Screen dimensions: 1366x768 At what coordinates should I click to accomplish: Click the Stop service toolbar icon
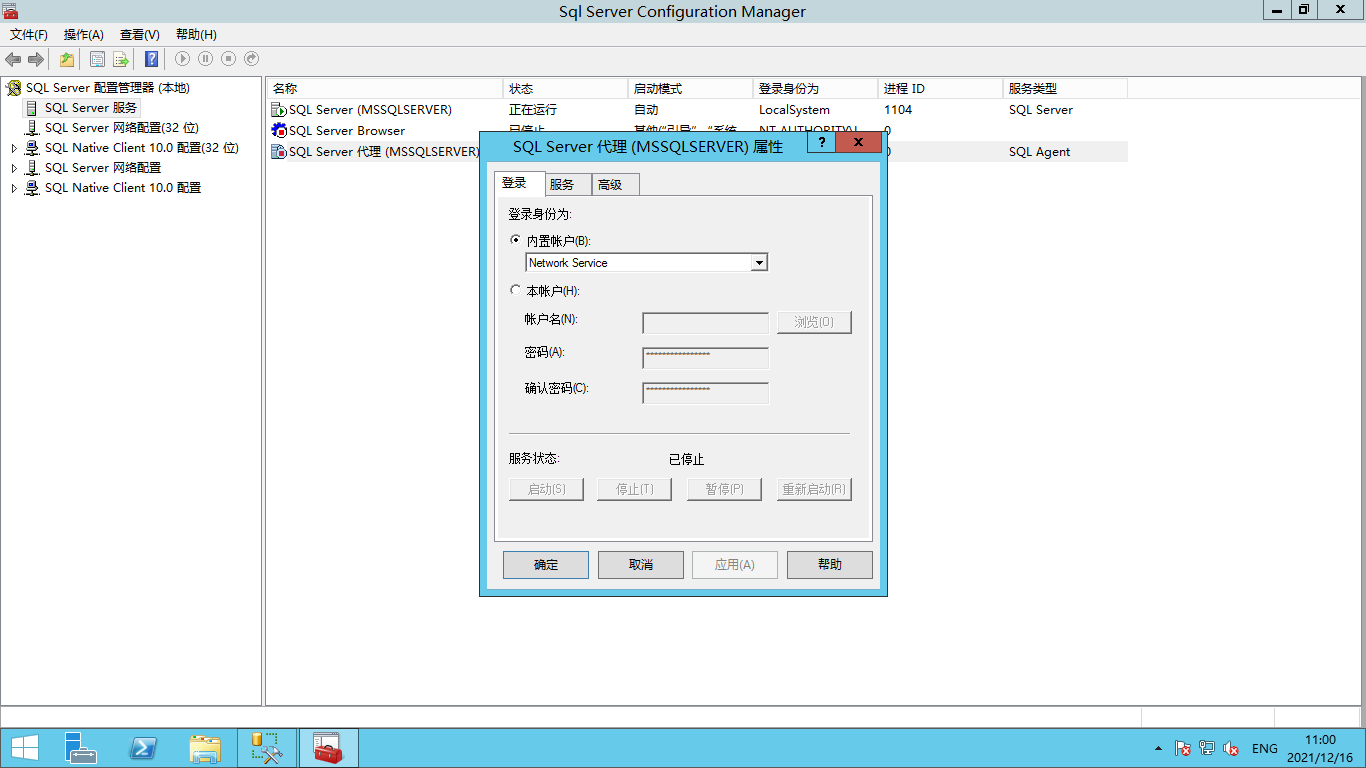pos(228,59)
